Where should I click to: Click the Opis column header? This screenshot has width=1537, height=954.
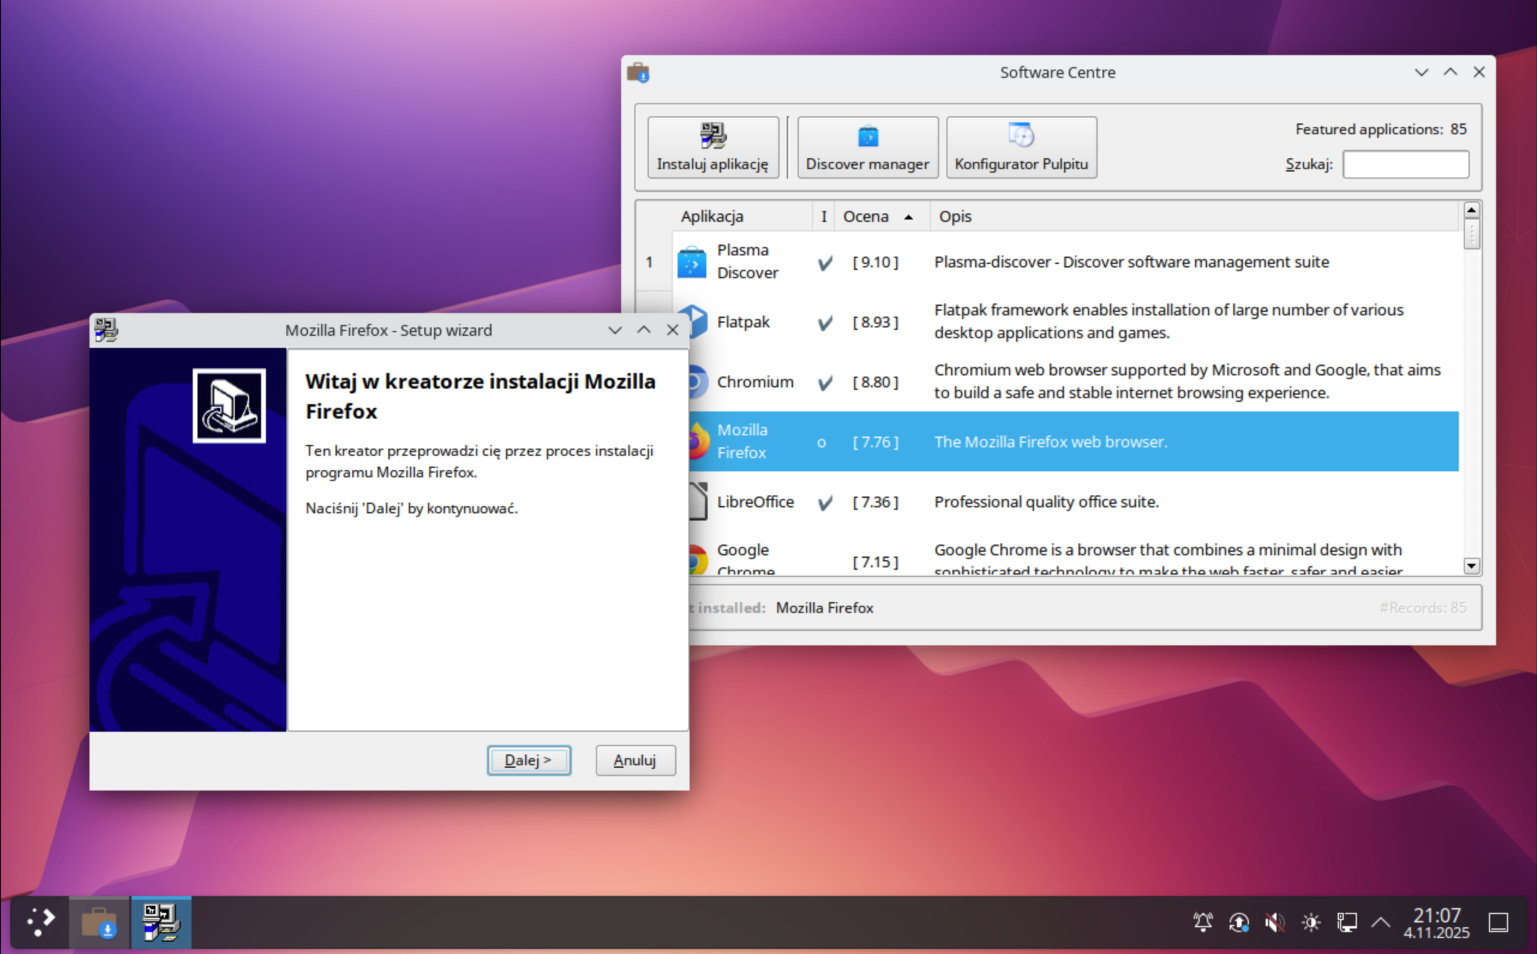coord(955,217)
